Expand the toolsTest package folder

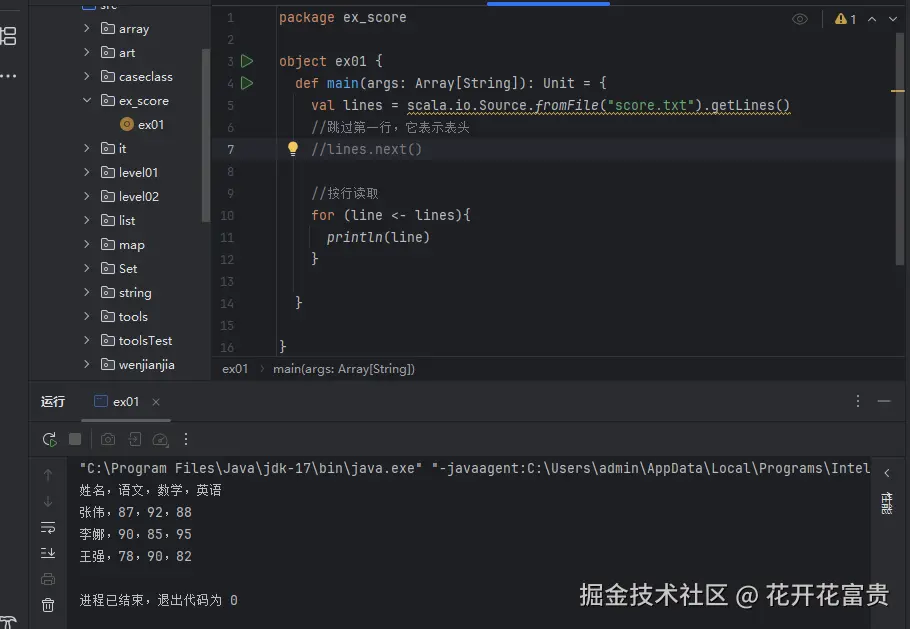tap(87, 340)
